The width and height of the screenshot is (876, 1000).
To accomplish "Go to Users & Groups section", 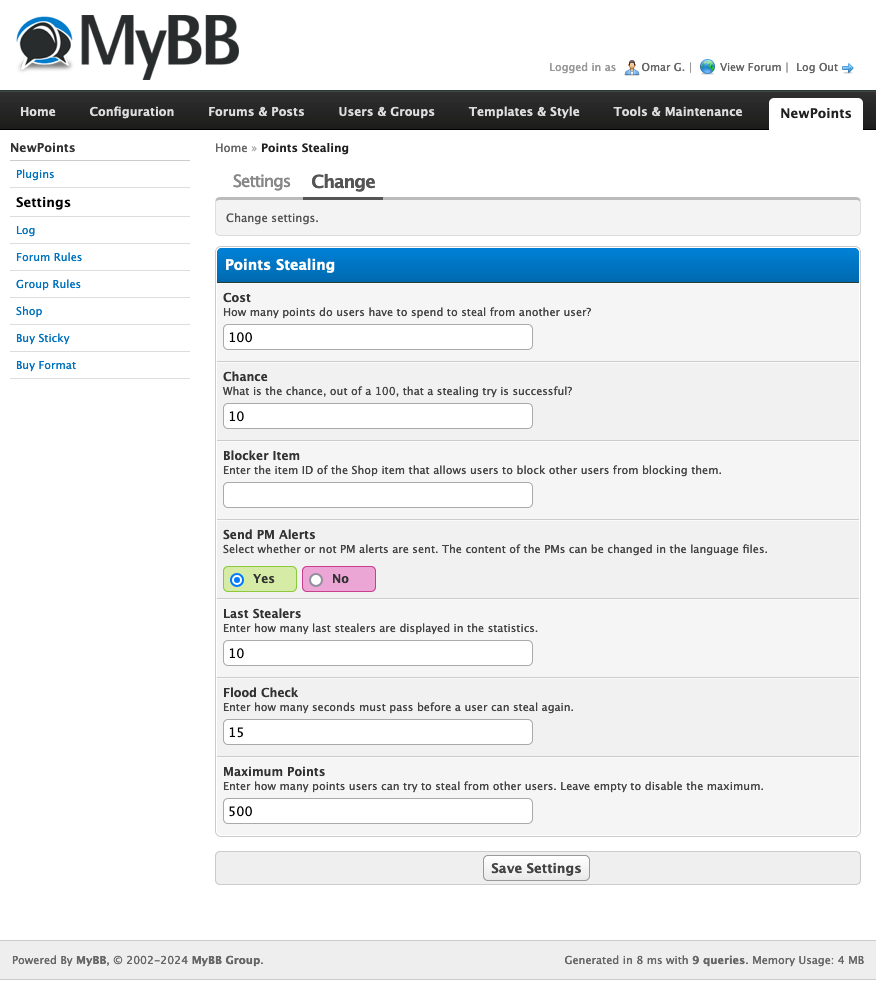I will pos(386,112).
